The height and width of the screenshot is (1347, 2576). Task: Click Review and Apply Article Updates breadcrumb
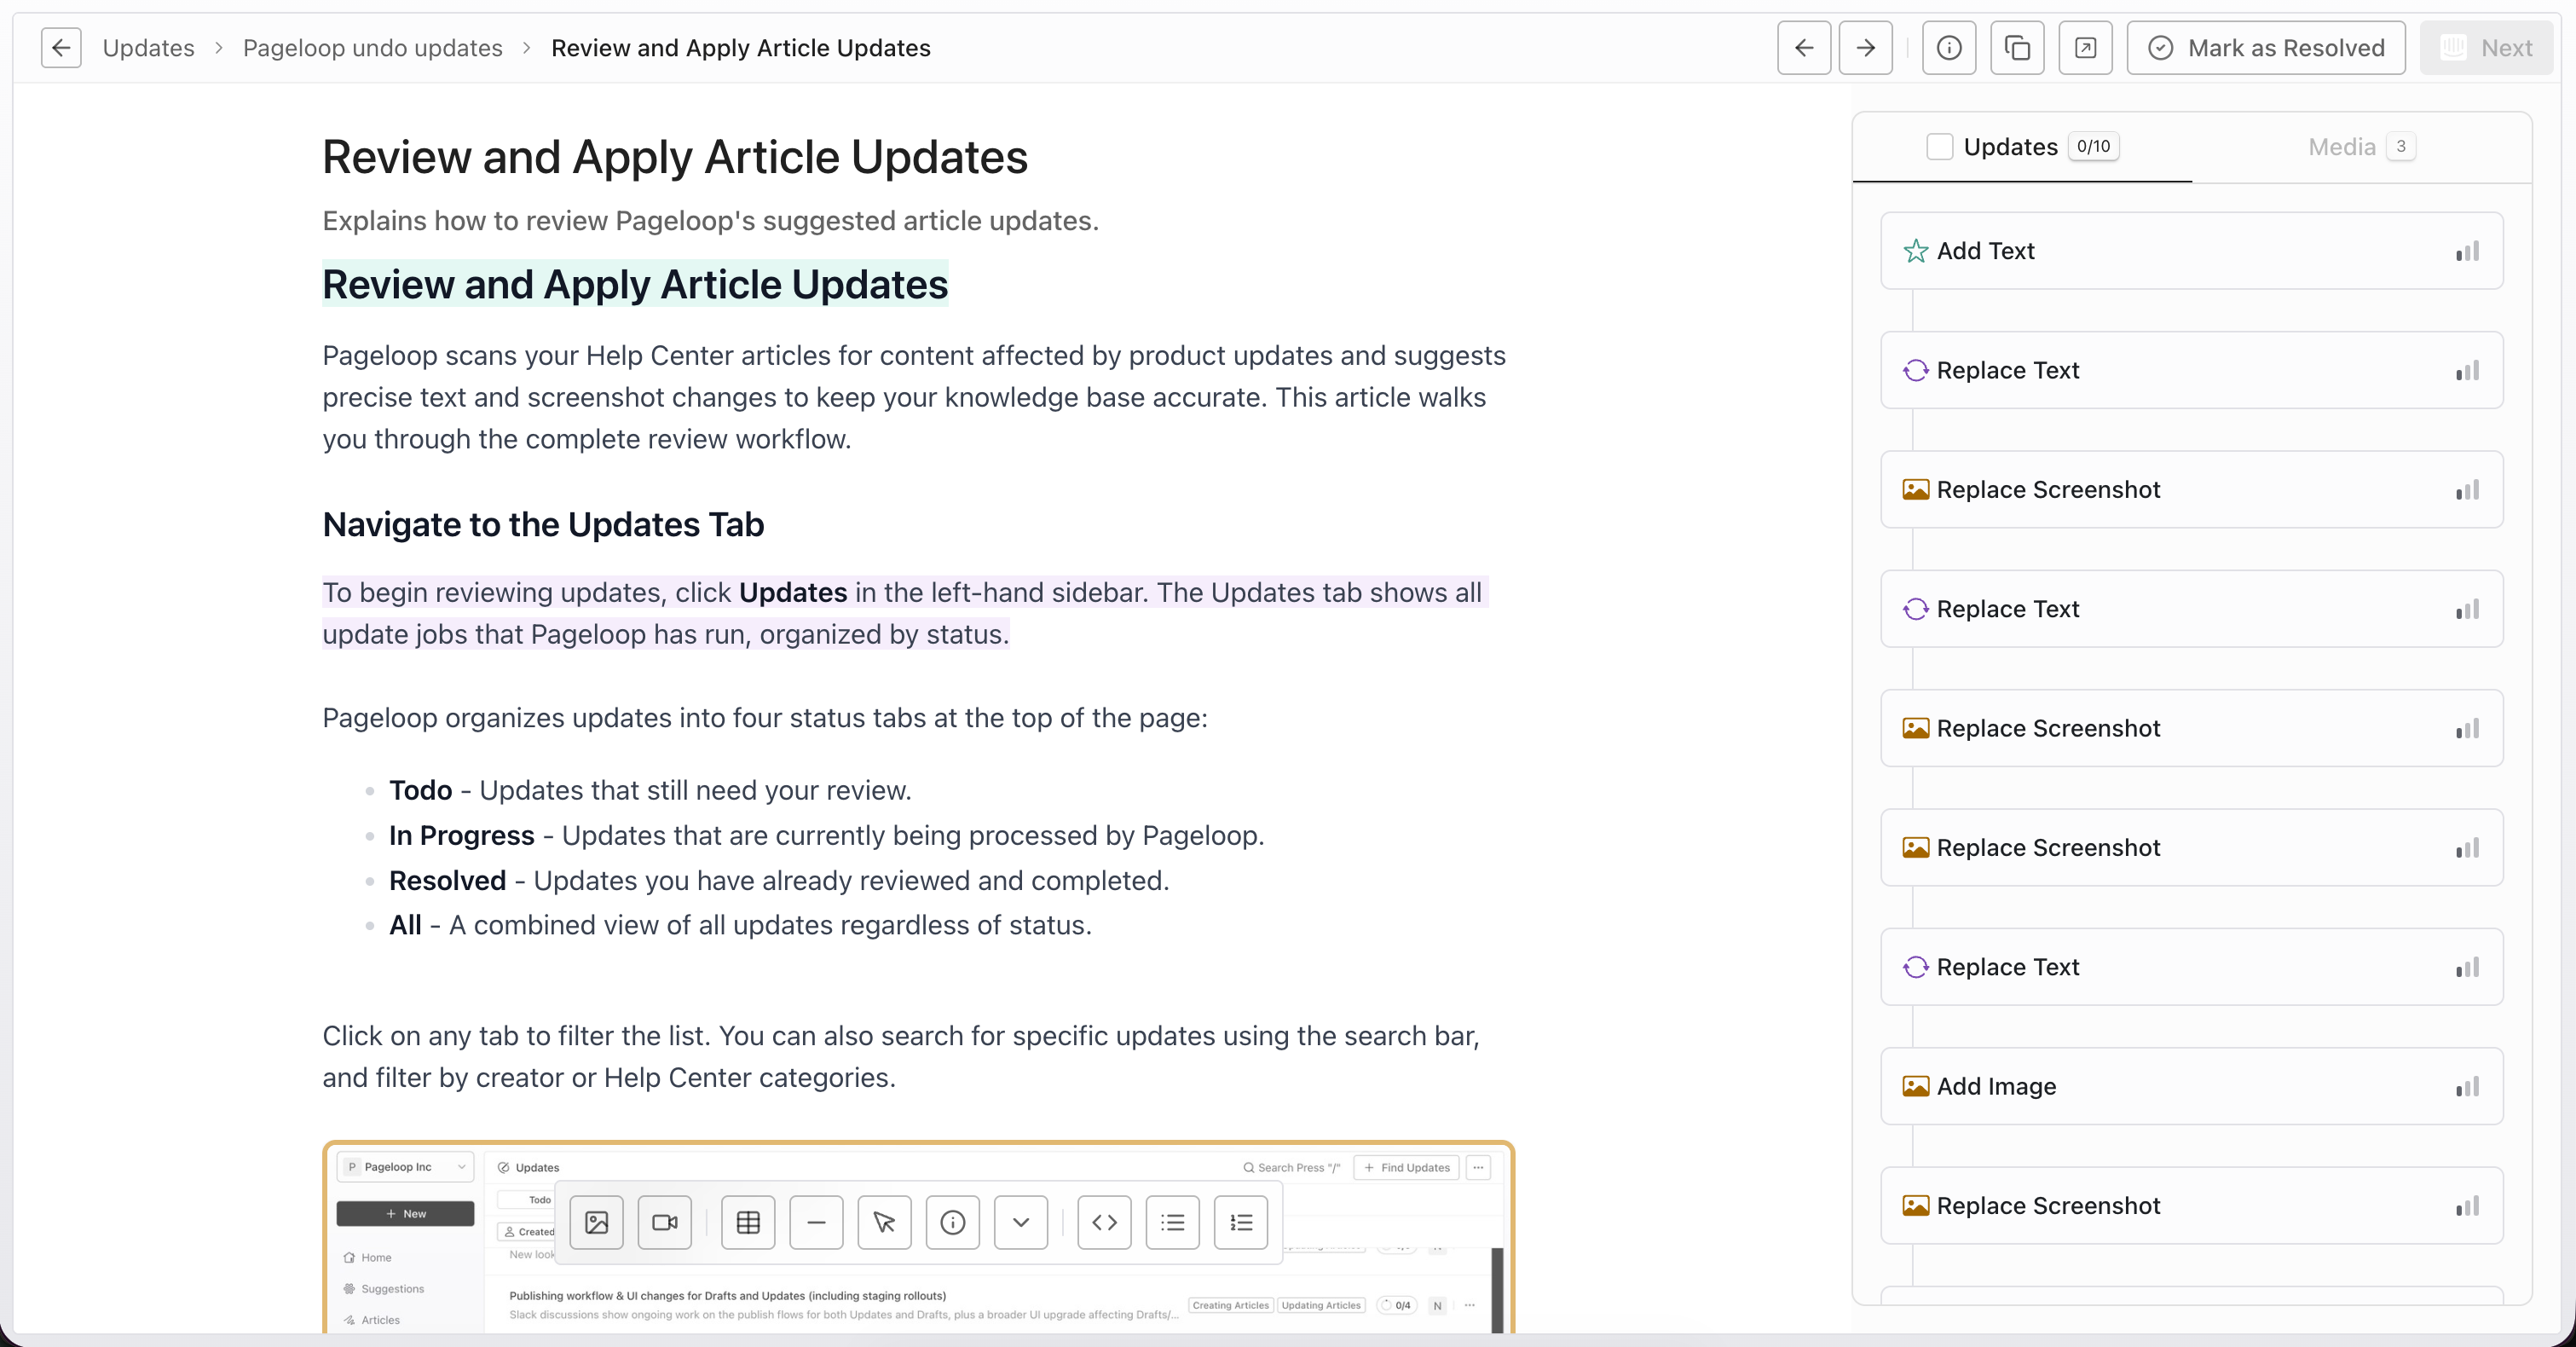coord(740,48)
